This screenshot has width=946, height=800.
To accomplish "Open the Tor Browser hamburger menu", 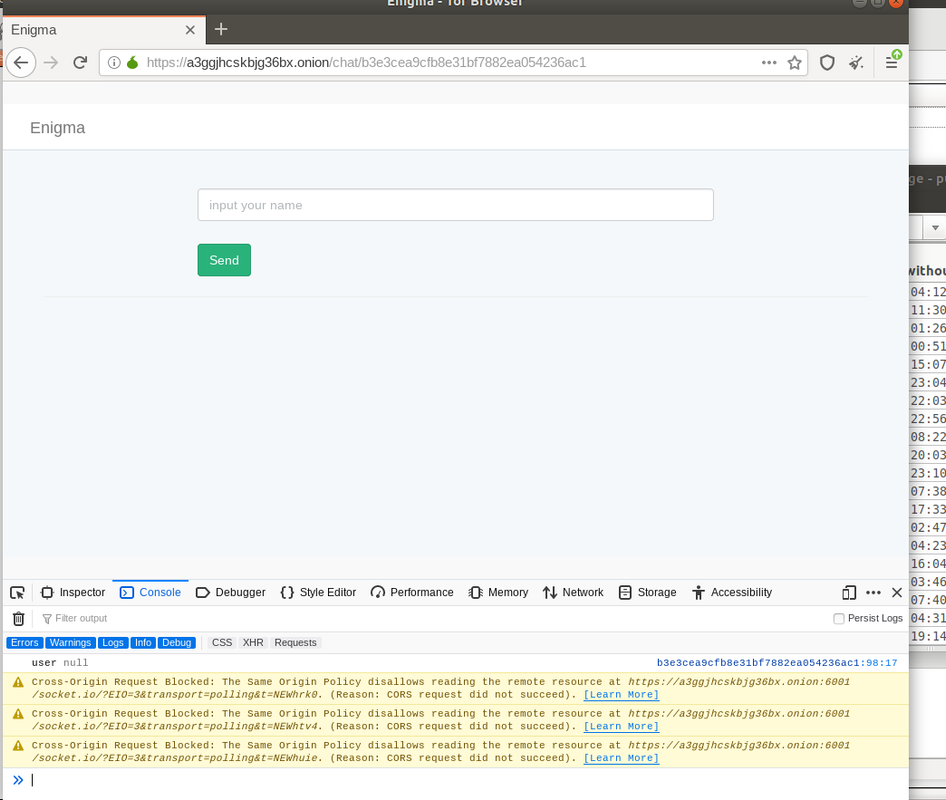I will coord(892,61).
